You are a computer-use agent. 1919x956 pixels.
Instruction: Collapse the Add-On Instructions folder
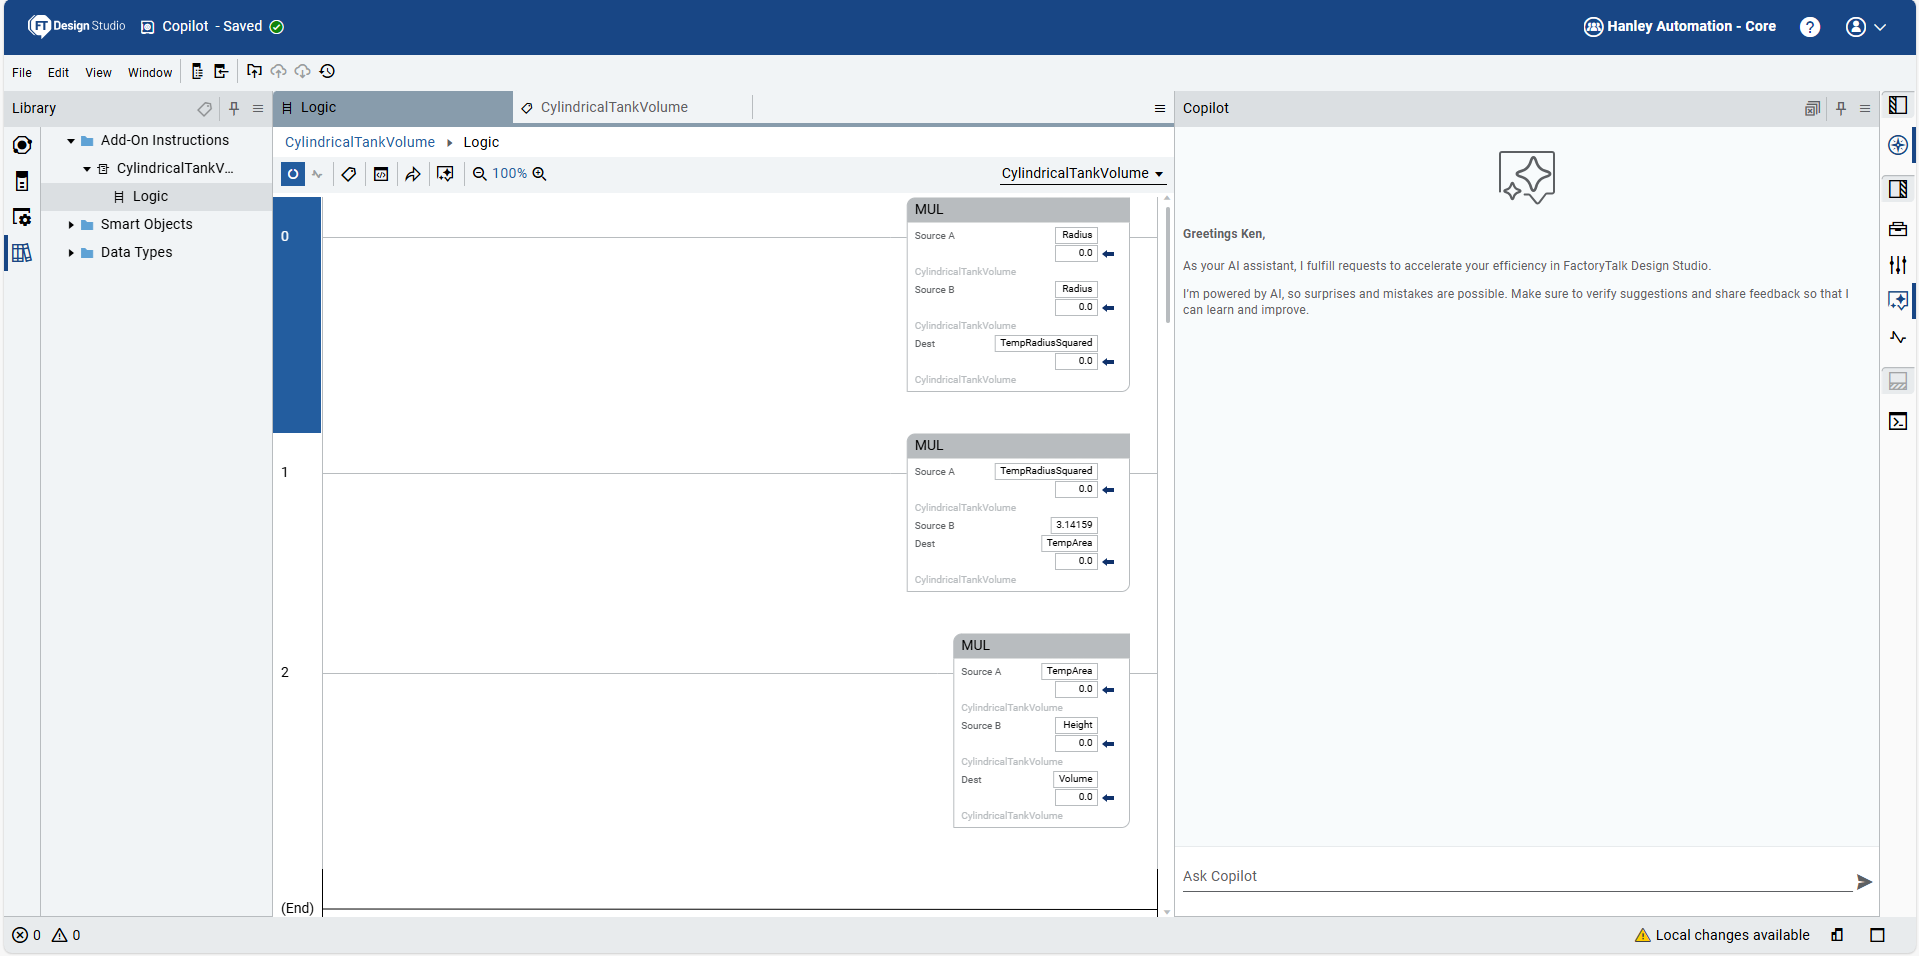pos(71,141)
